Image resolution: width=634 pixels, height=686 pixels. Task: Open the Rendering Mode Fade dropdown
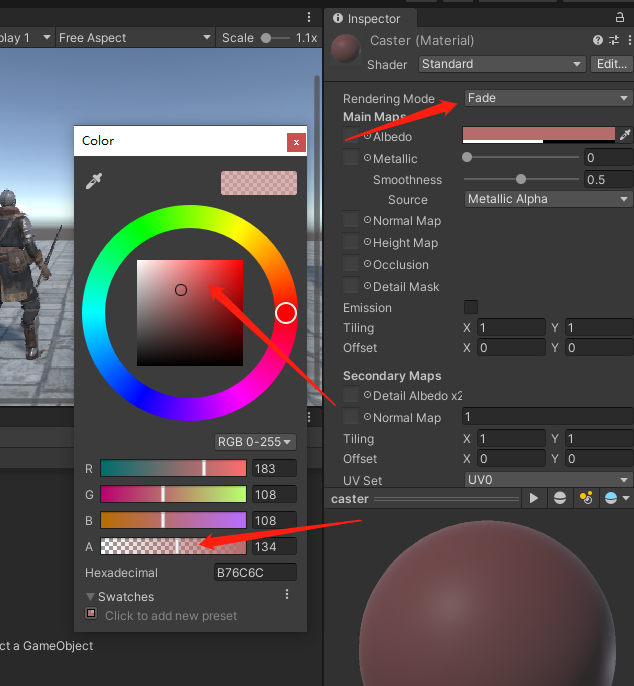(x=548, y=98)
